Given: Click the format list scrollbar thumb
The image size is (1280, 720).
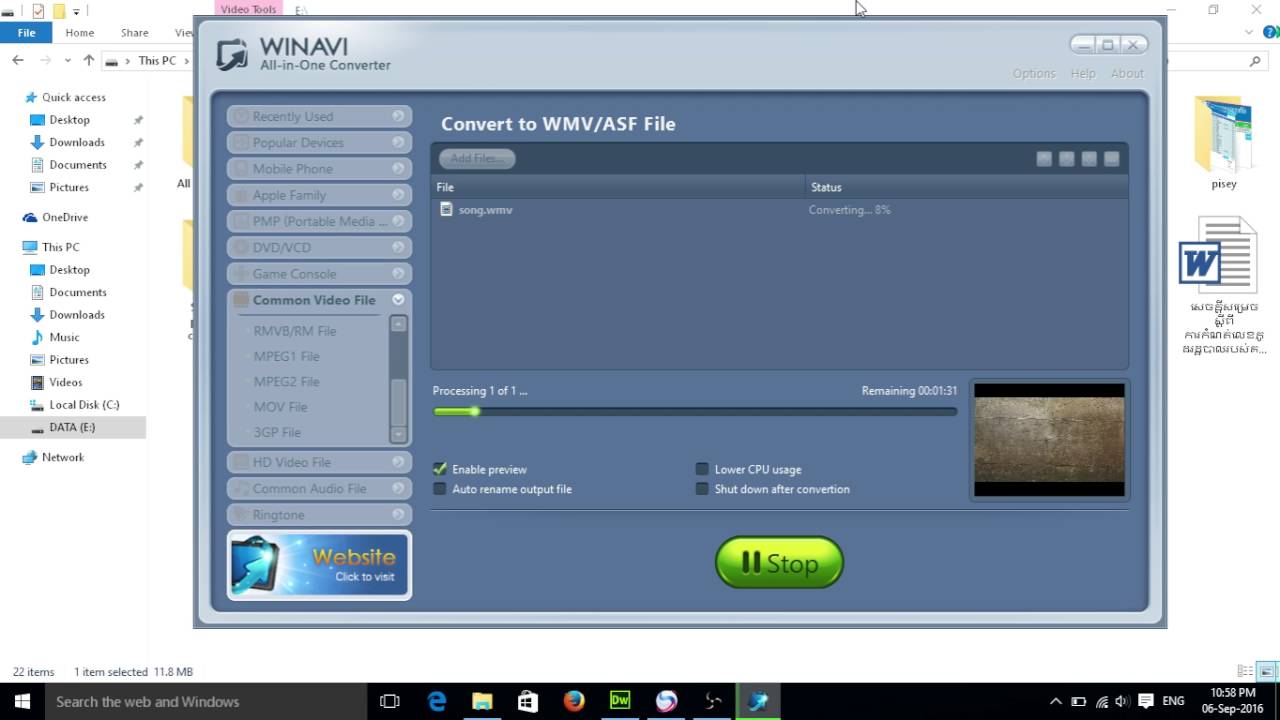Looking at the screenshot, I should click(399, 402).
